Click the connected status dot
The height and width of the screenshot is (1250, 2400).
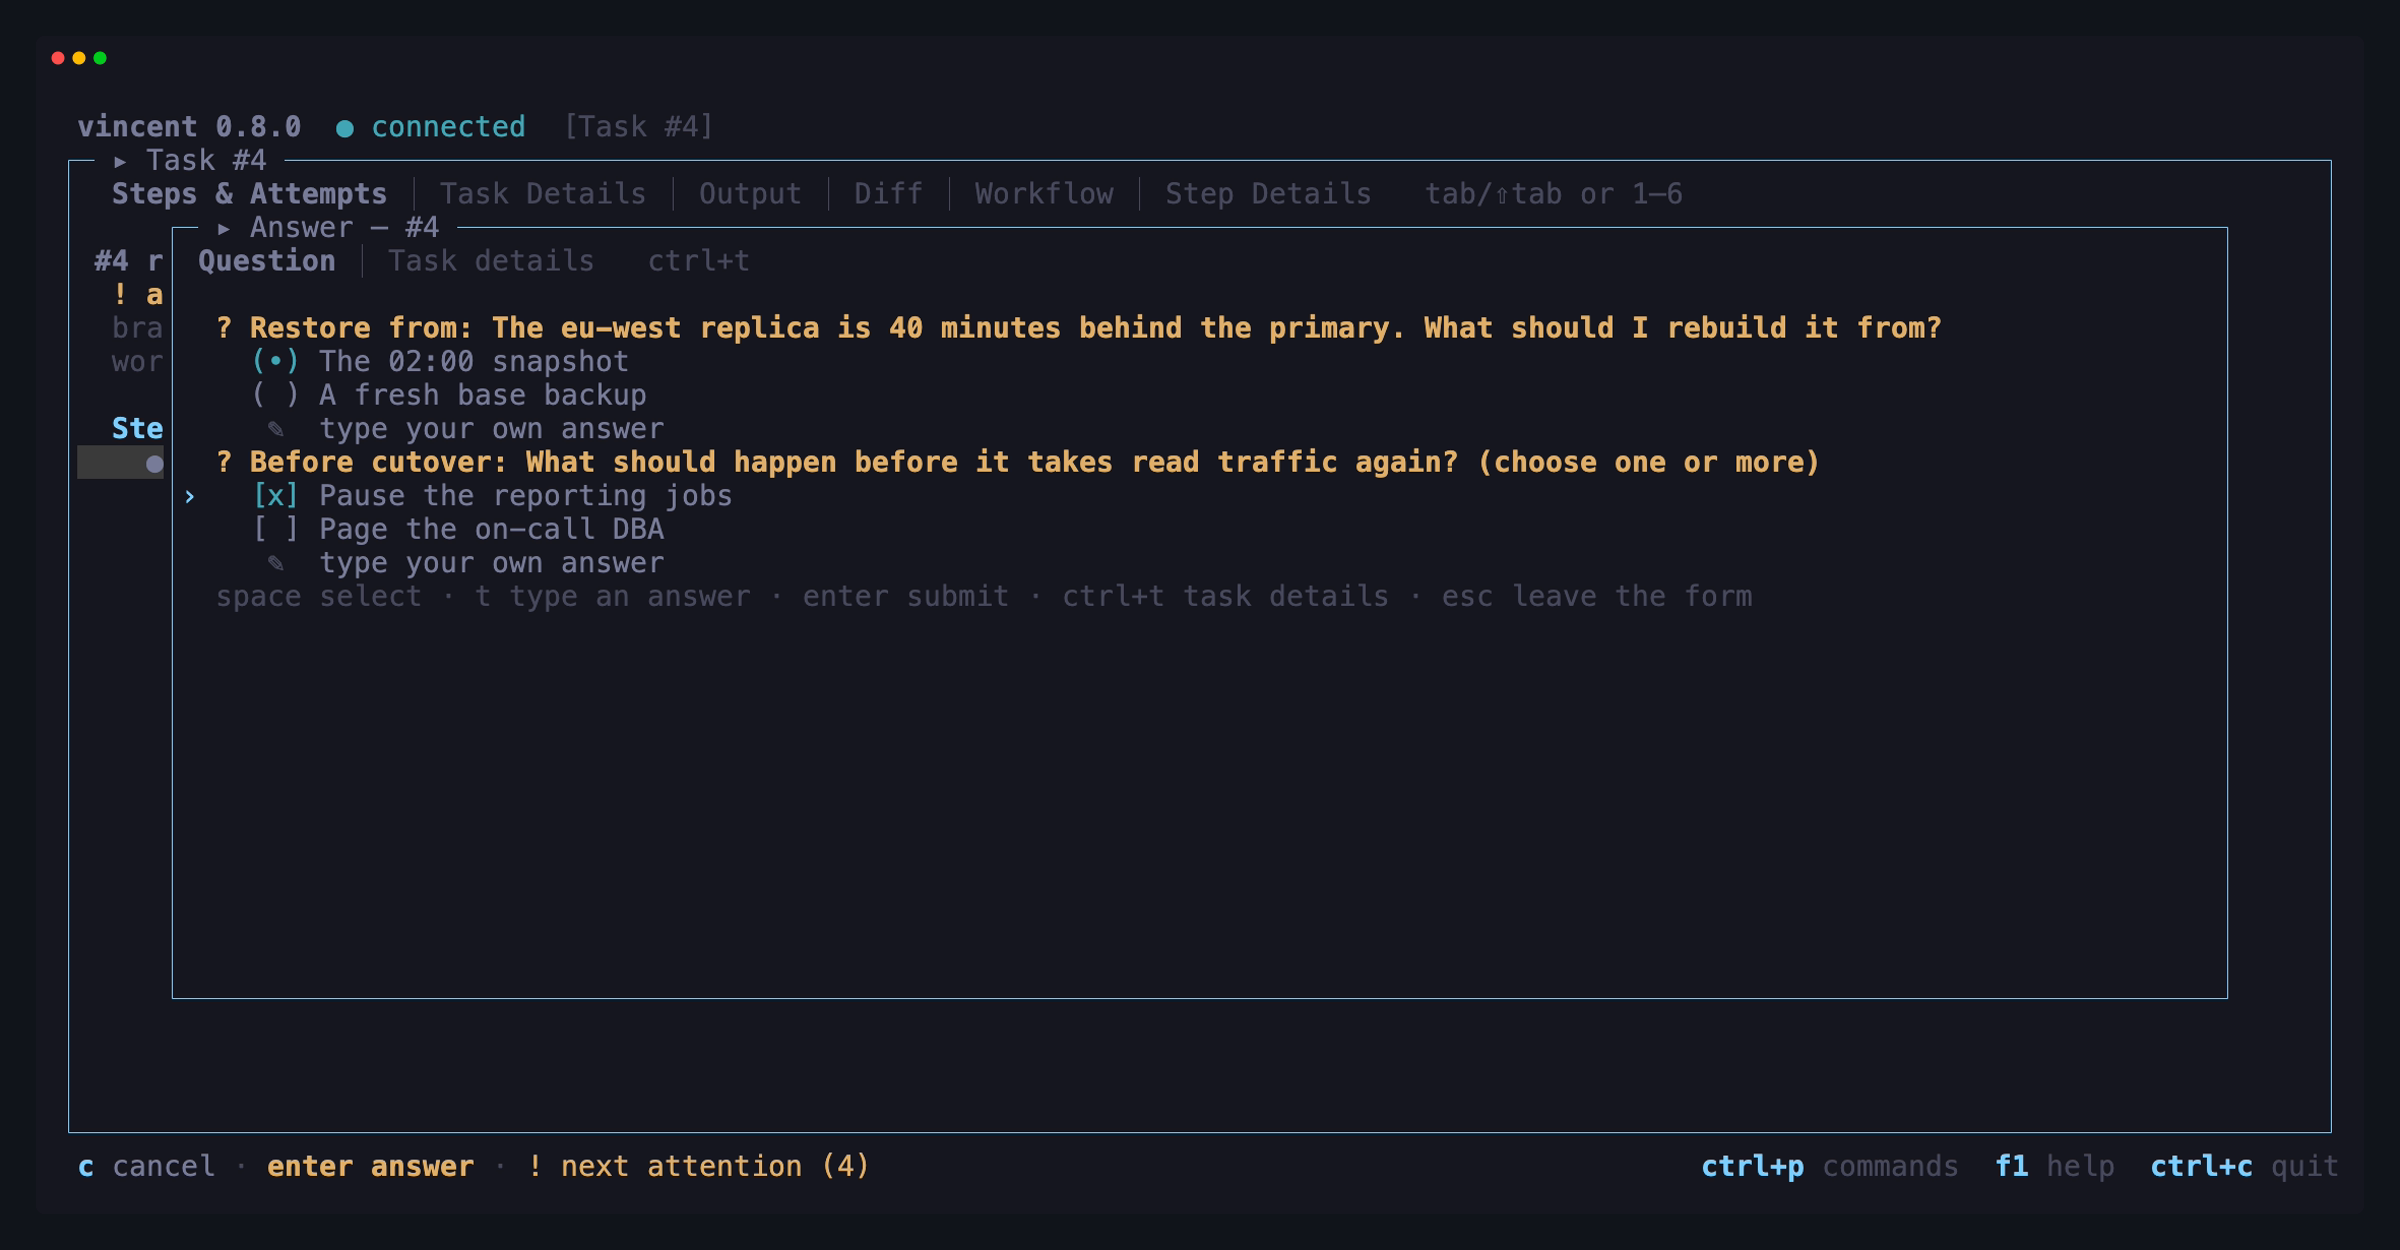(x=345, y=128)
